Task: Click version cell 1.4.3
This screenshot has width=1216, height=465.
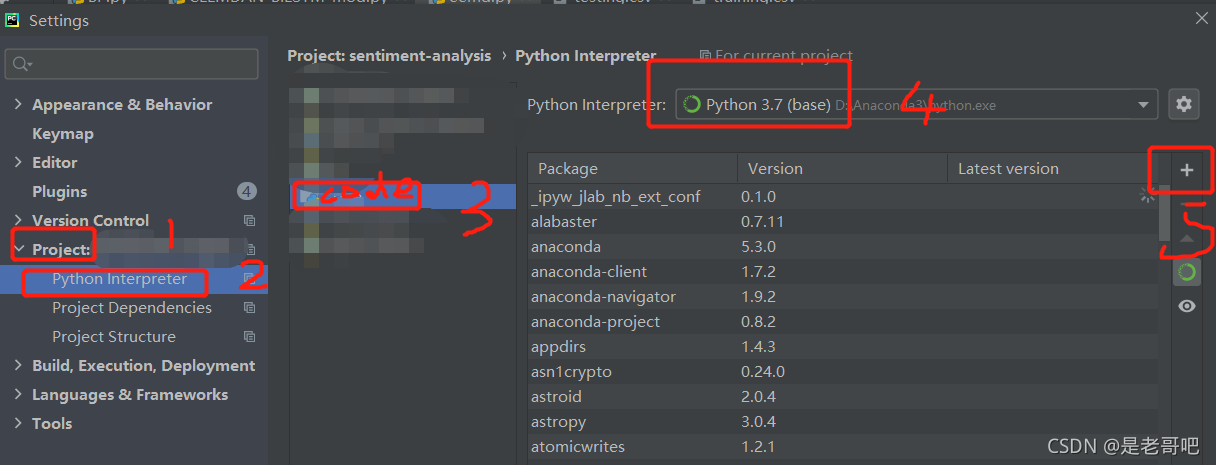Action: point(759,347)
